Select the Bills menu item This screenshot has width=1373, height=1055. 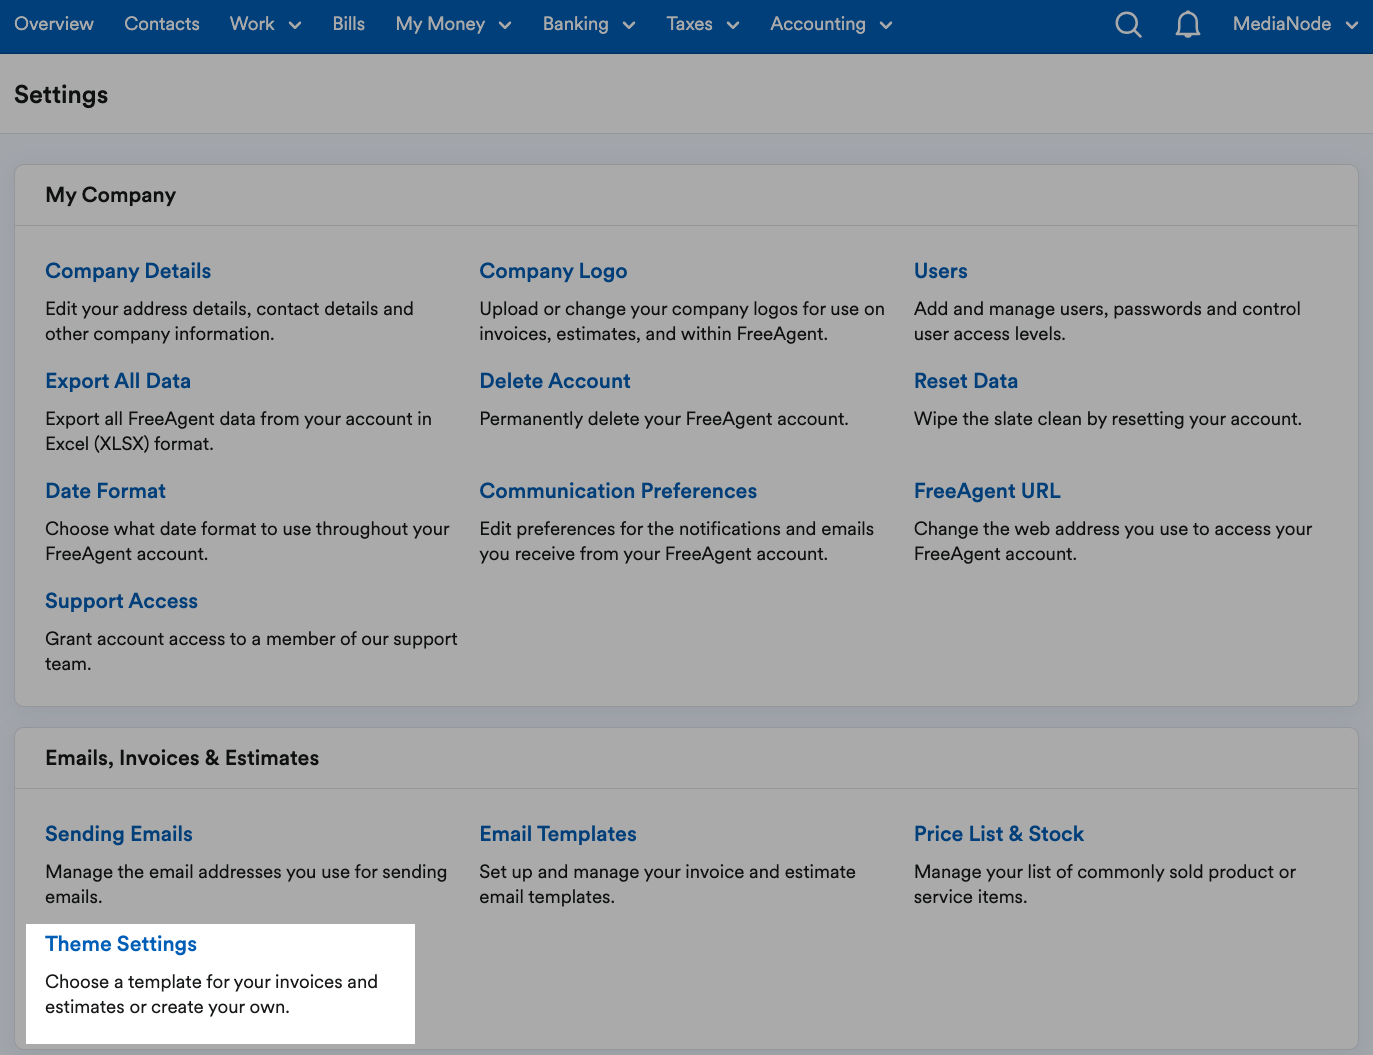pos(348,24)
